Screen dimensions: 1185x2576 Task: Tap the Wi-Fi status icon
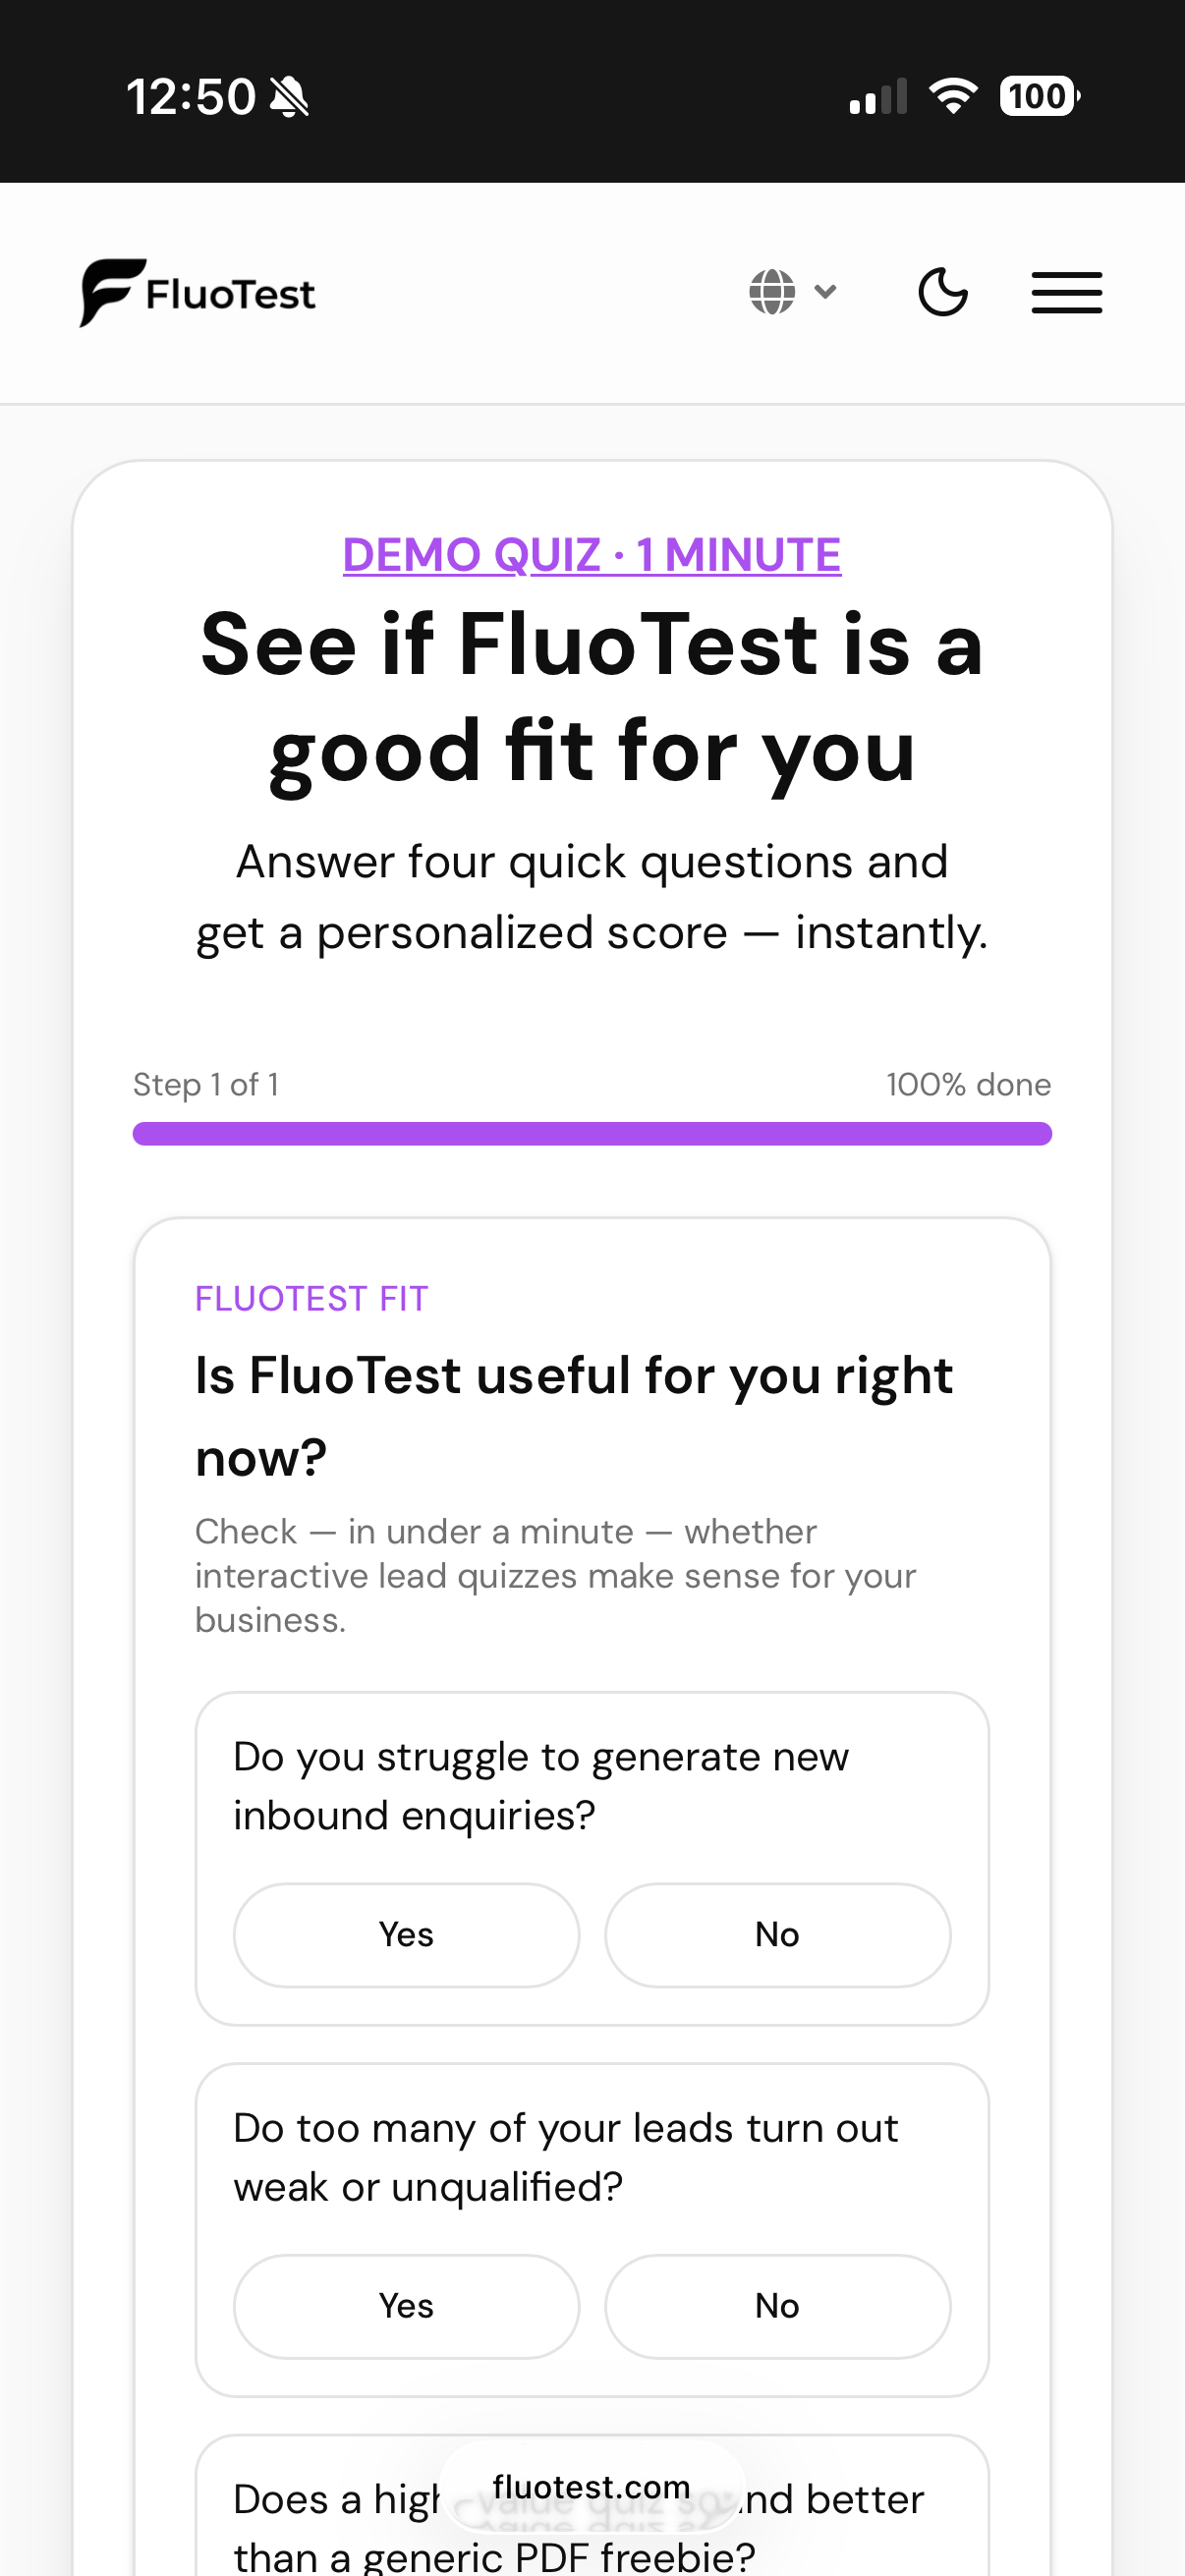[950, 94]
